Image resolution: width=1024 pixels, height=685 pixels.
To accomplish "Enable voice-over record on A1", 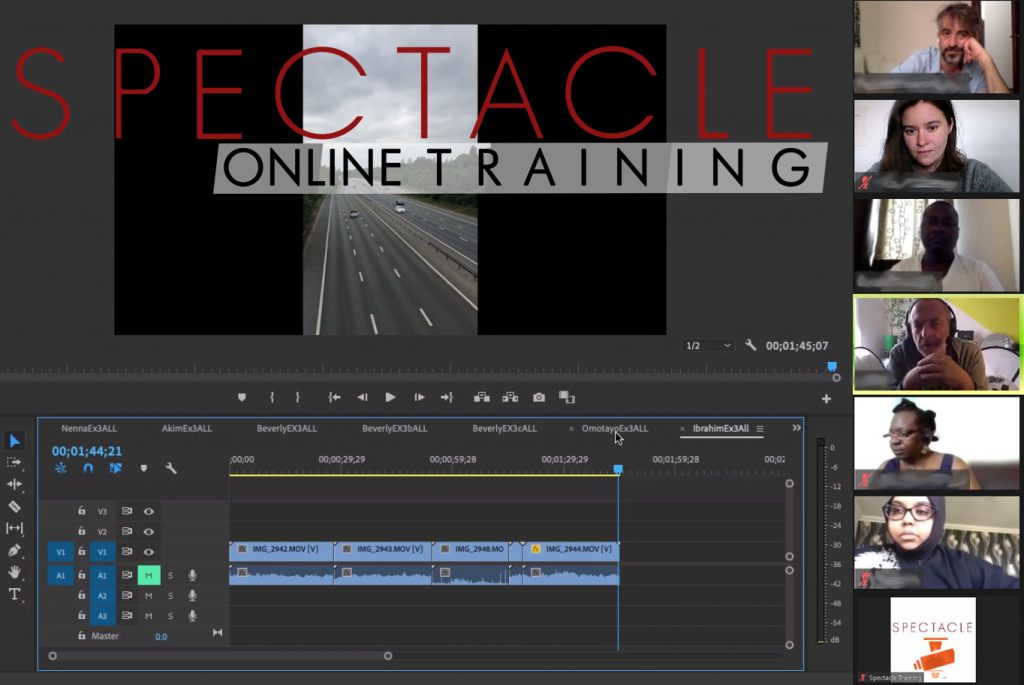I will tap(192, 575).
